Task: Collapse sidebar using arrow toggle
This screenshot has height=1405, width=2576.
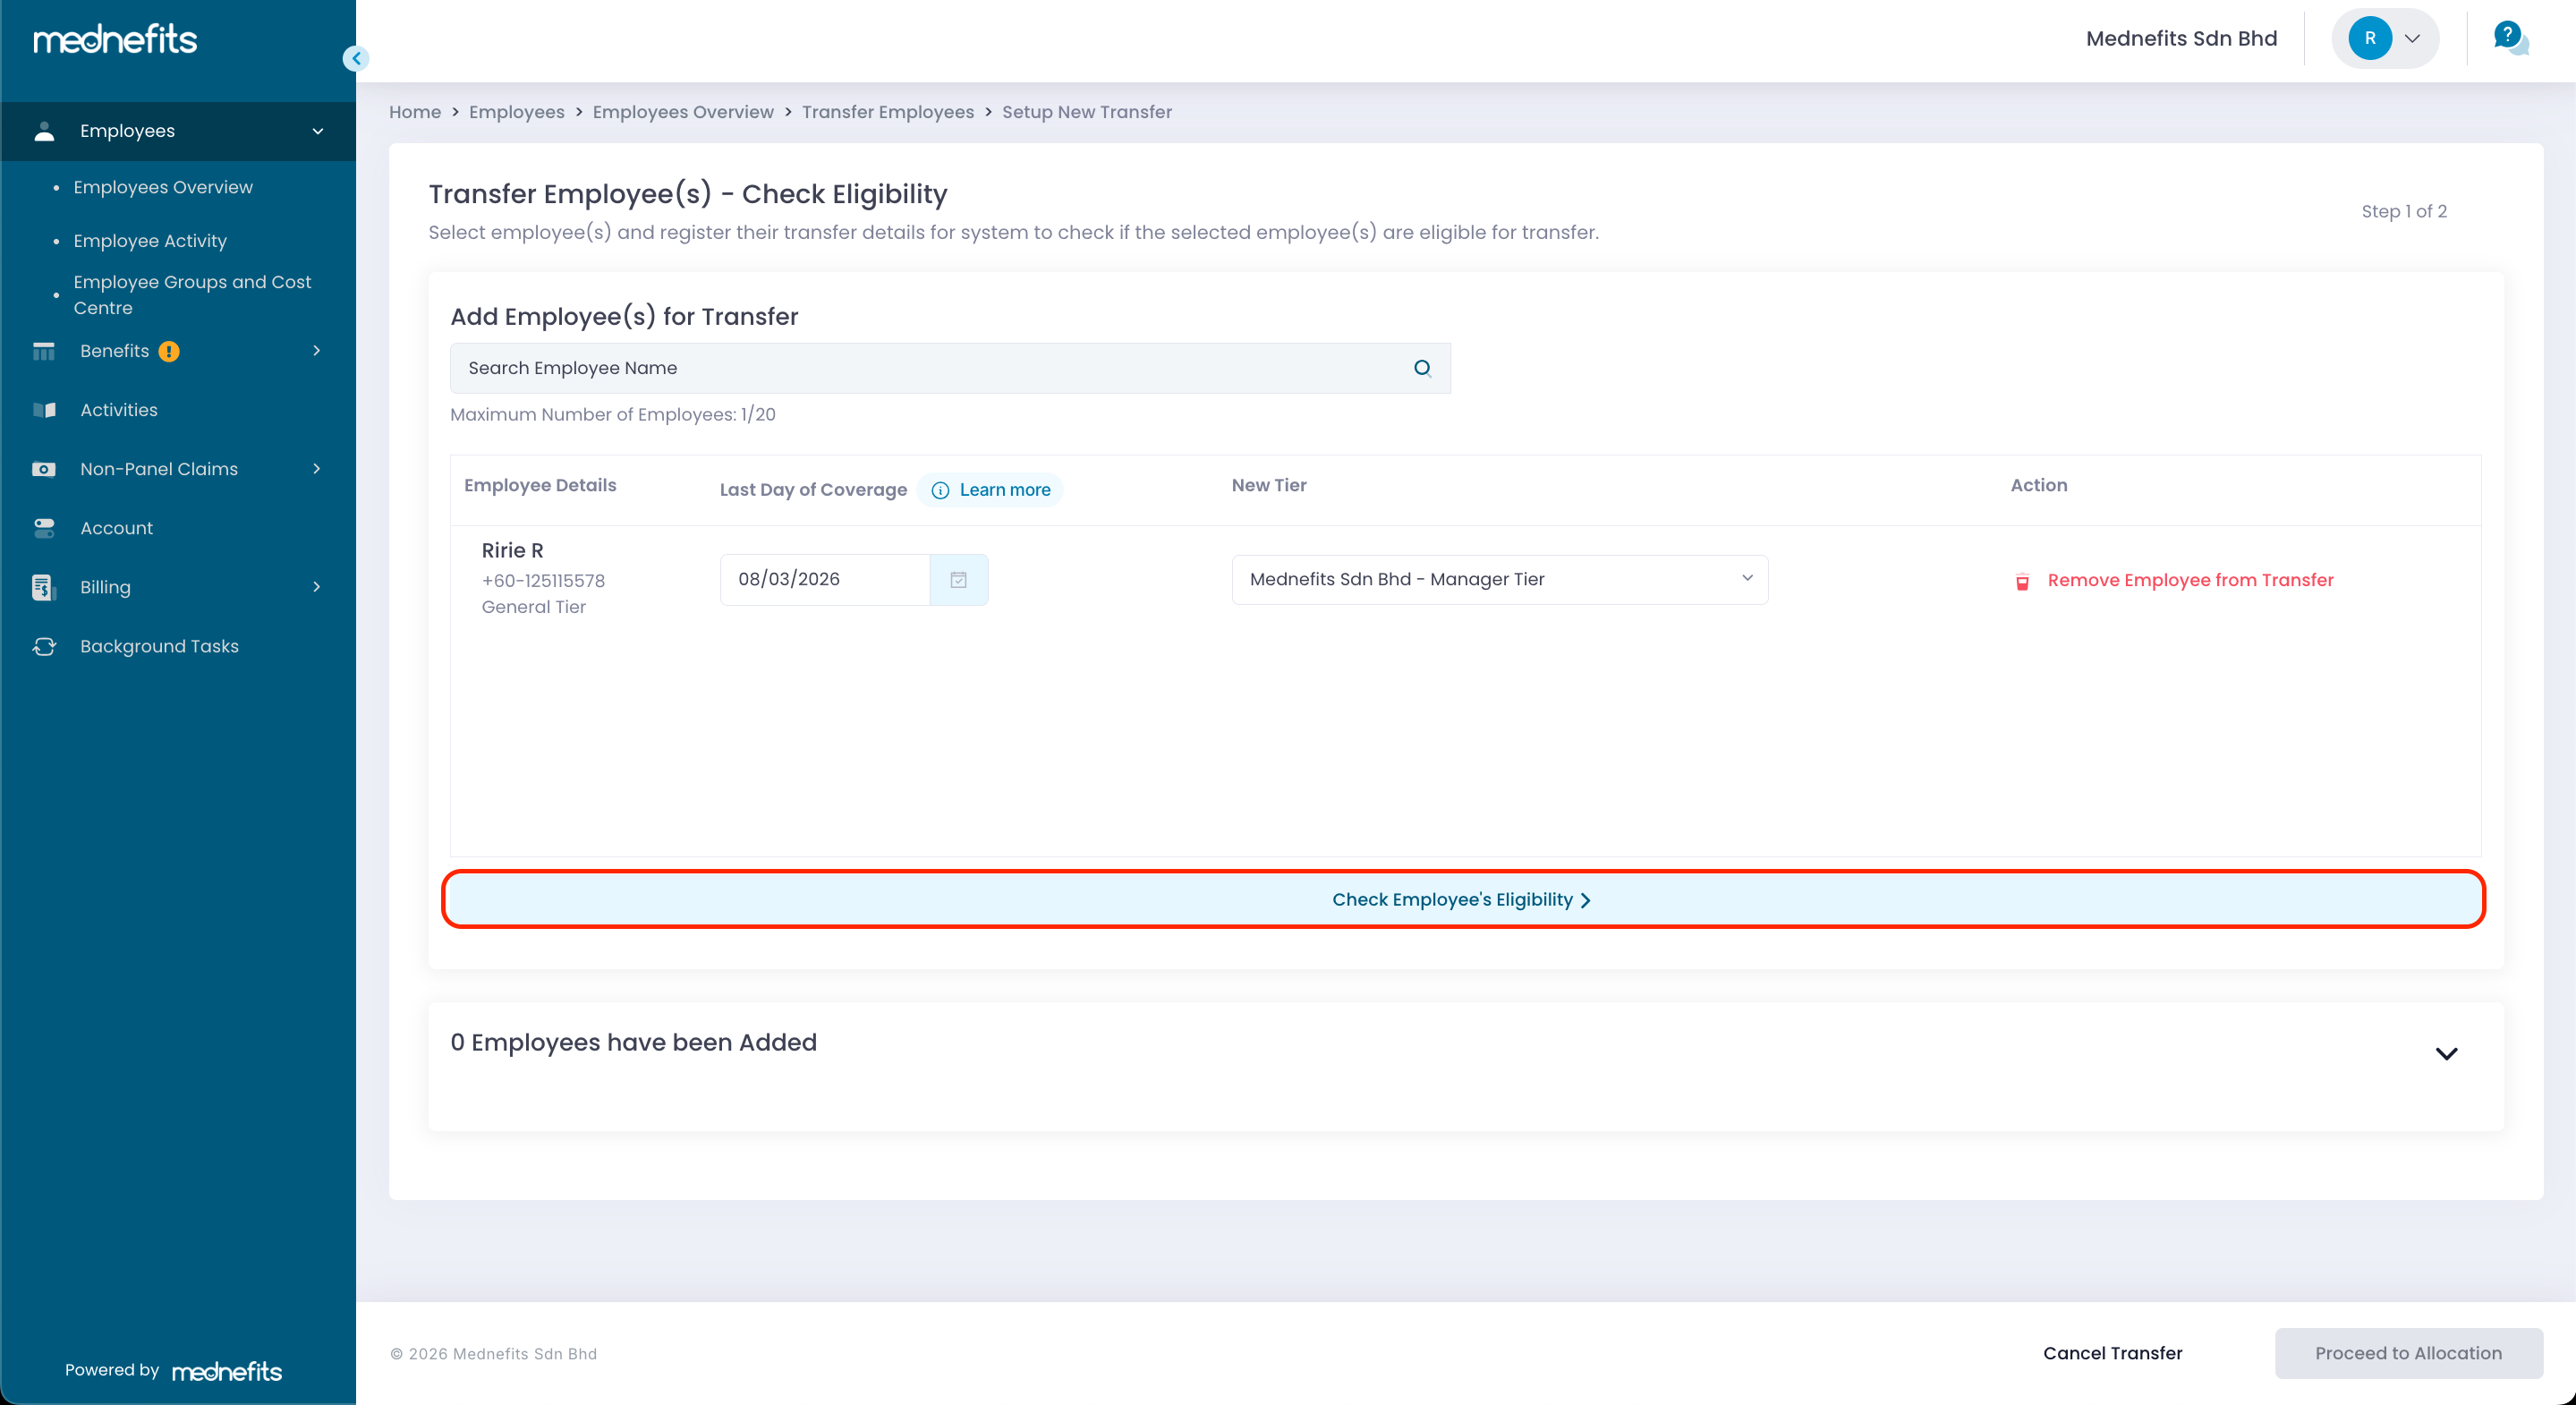Action: [x=356, y=58]
